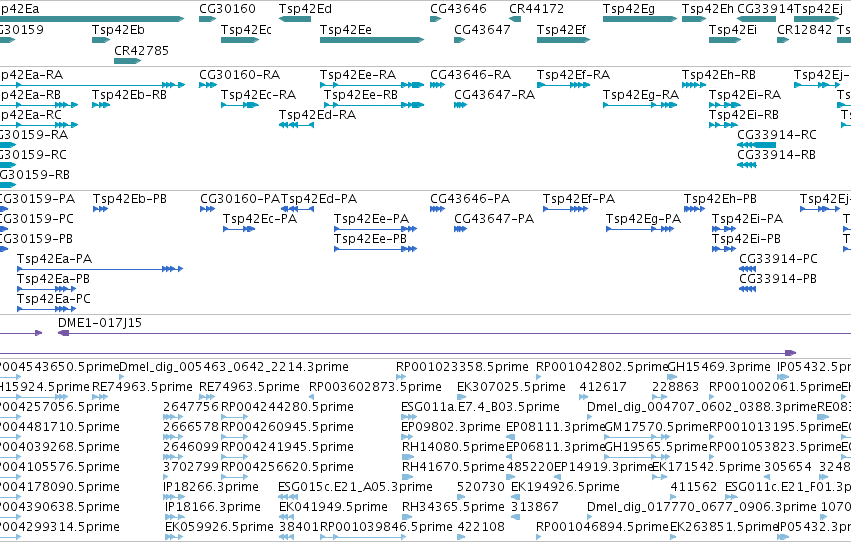Select protein CG30160-PA

click(x=240, y=199)
